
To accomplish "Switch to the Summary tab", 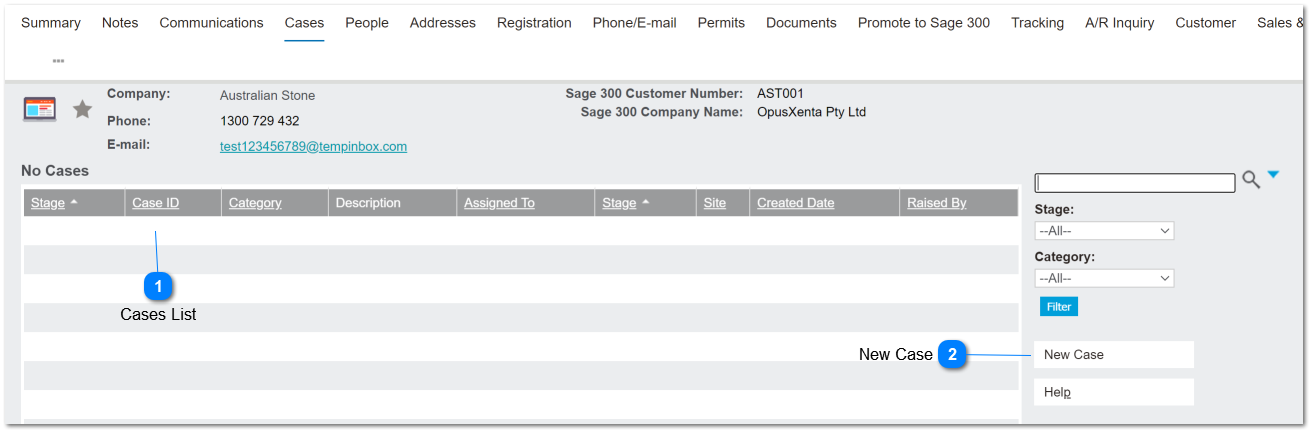I will [51, 23].
